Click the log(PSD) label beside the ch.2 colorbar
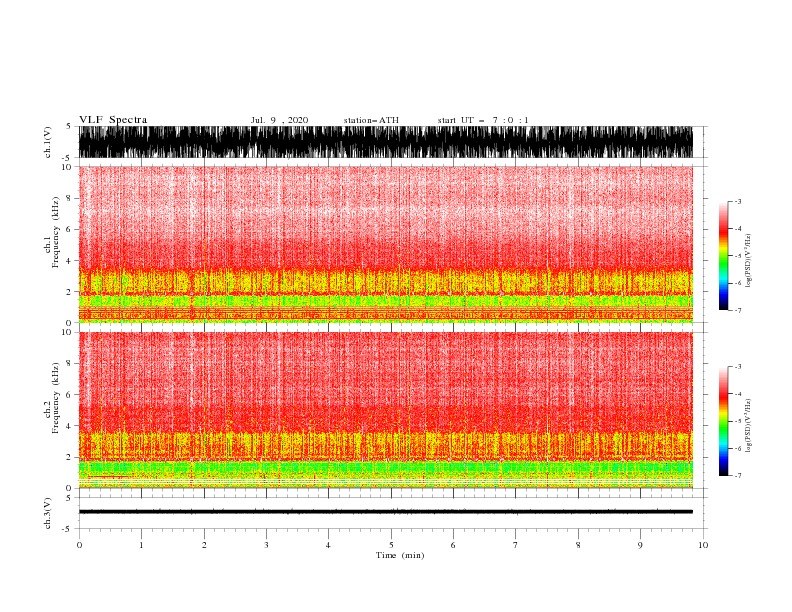The width and height of the screenshot is (792, 612). [x=748, y=426]
